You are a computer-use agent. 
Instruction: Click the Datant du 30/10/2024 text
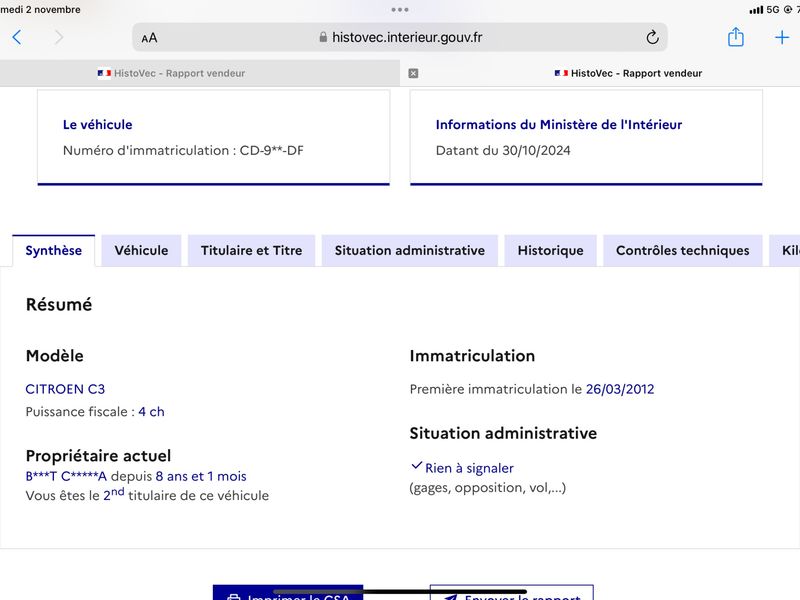click(x=503, y=151)
